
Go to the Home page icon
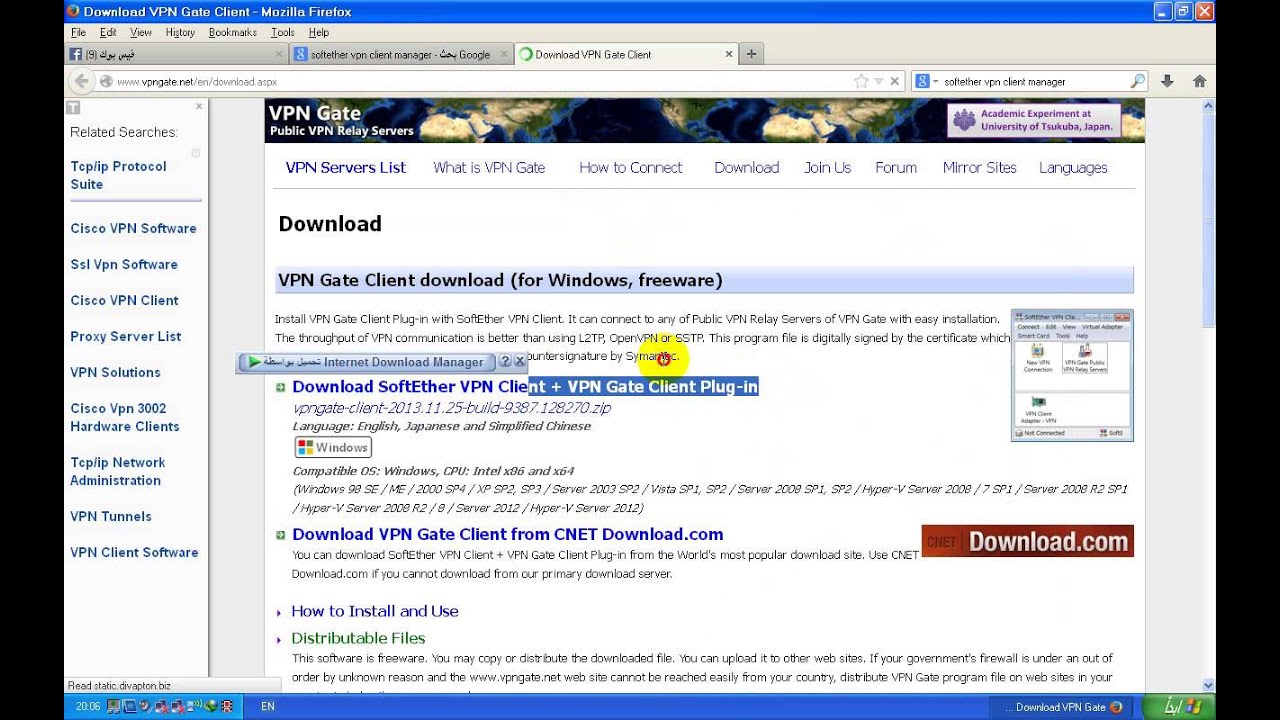[x=1200, y=82]
